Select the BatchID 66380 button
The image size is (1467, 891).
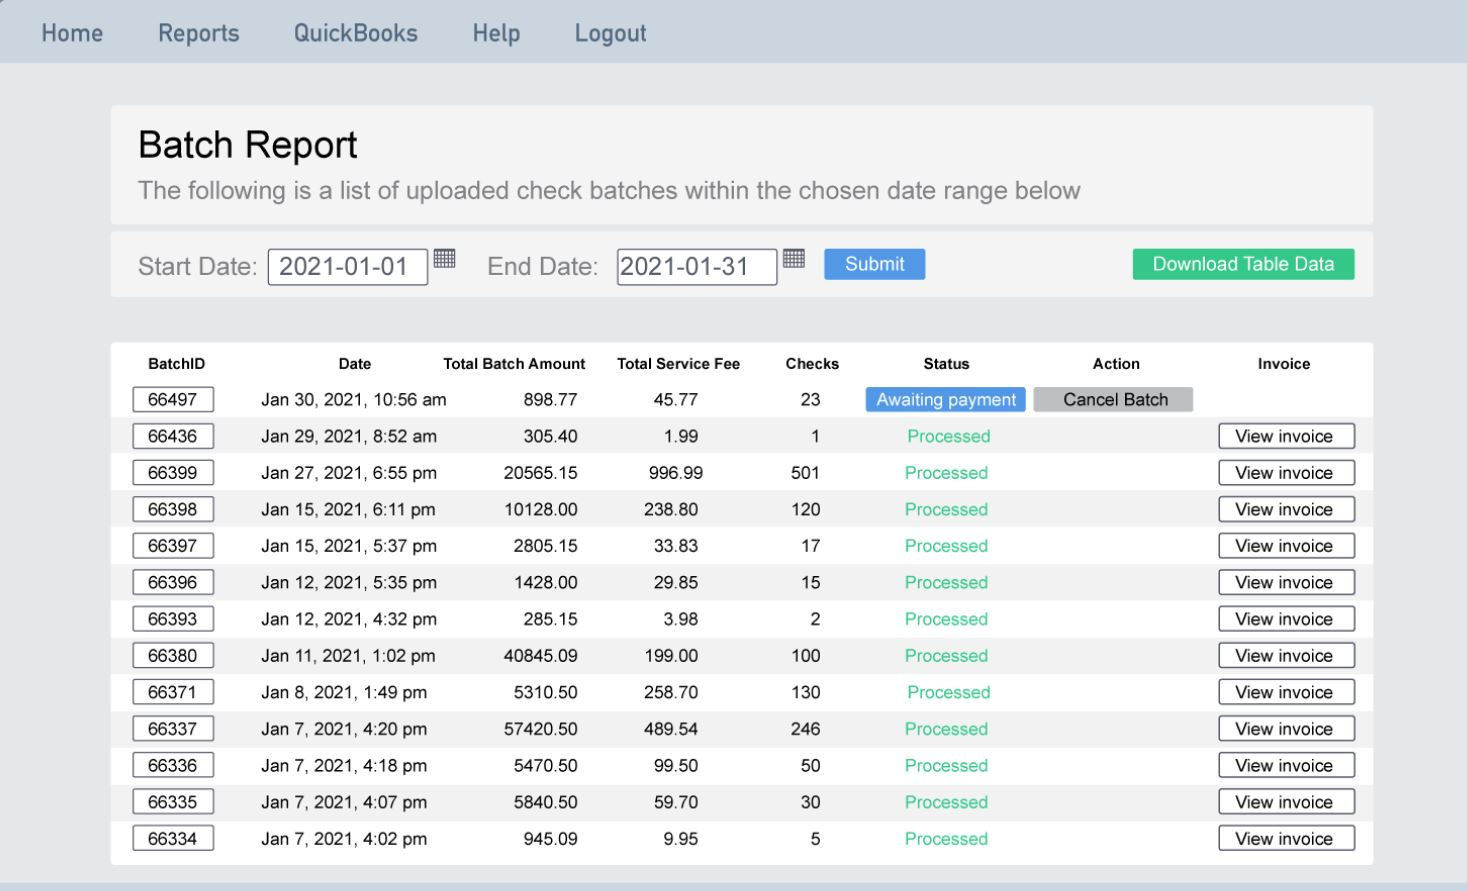[x=173, y=655]
